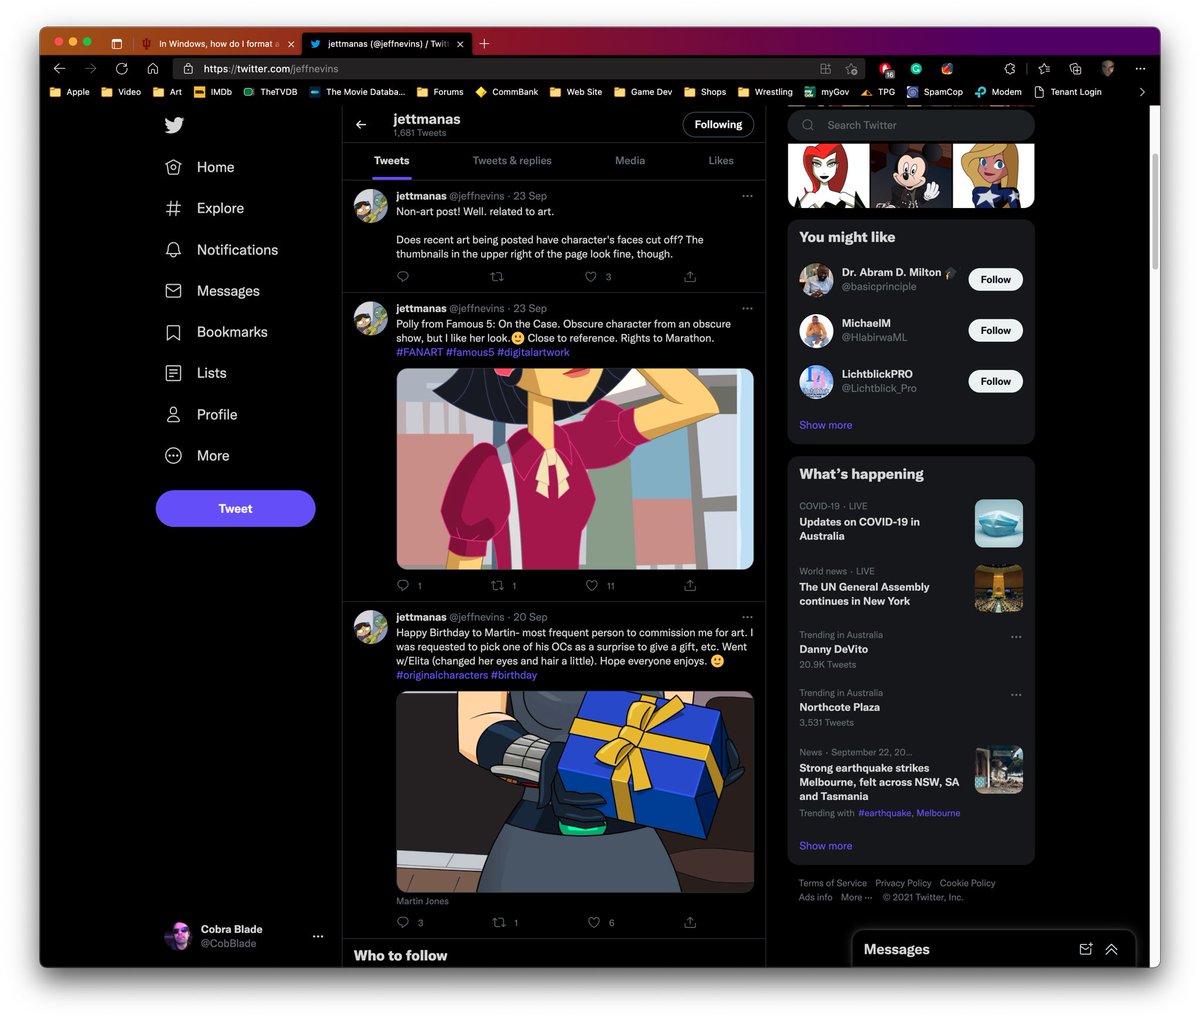This screenshot has height=1020, width=1200.
Task: Expand the Messages drawer with double chevron
Action: click(1111, 949)
